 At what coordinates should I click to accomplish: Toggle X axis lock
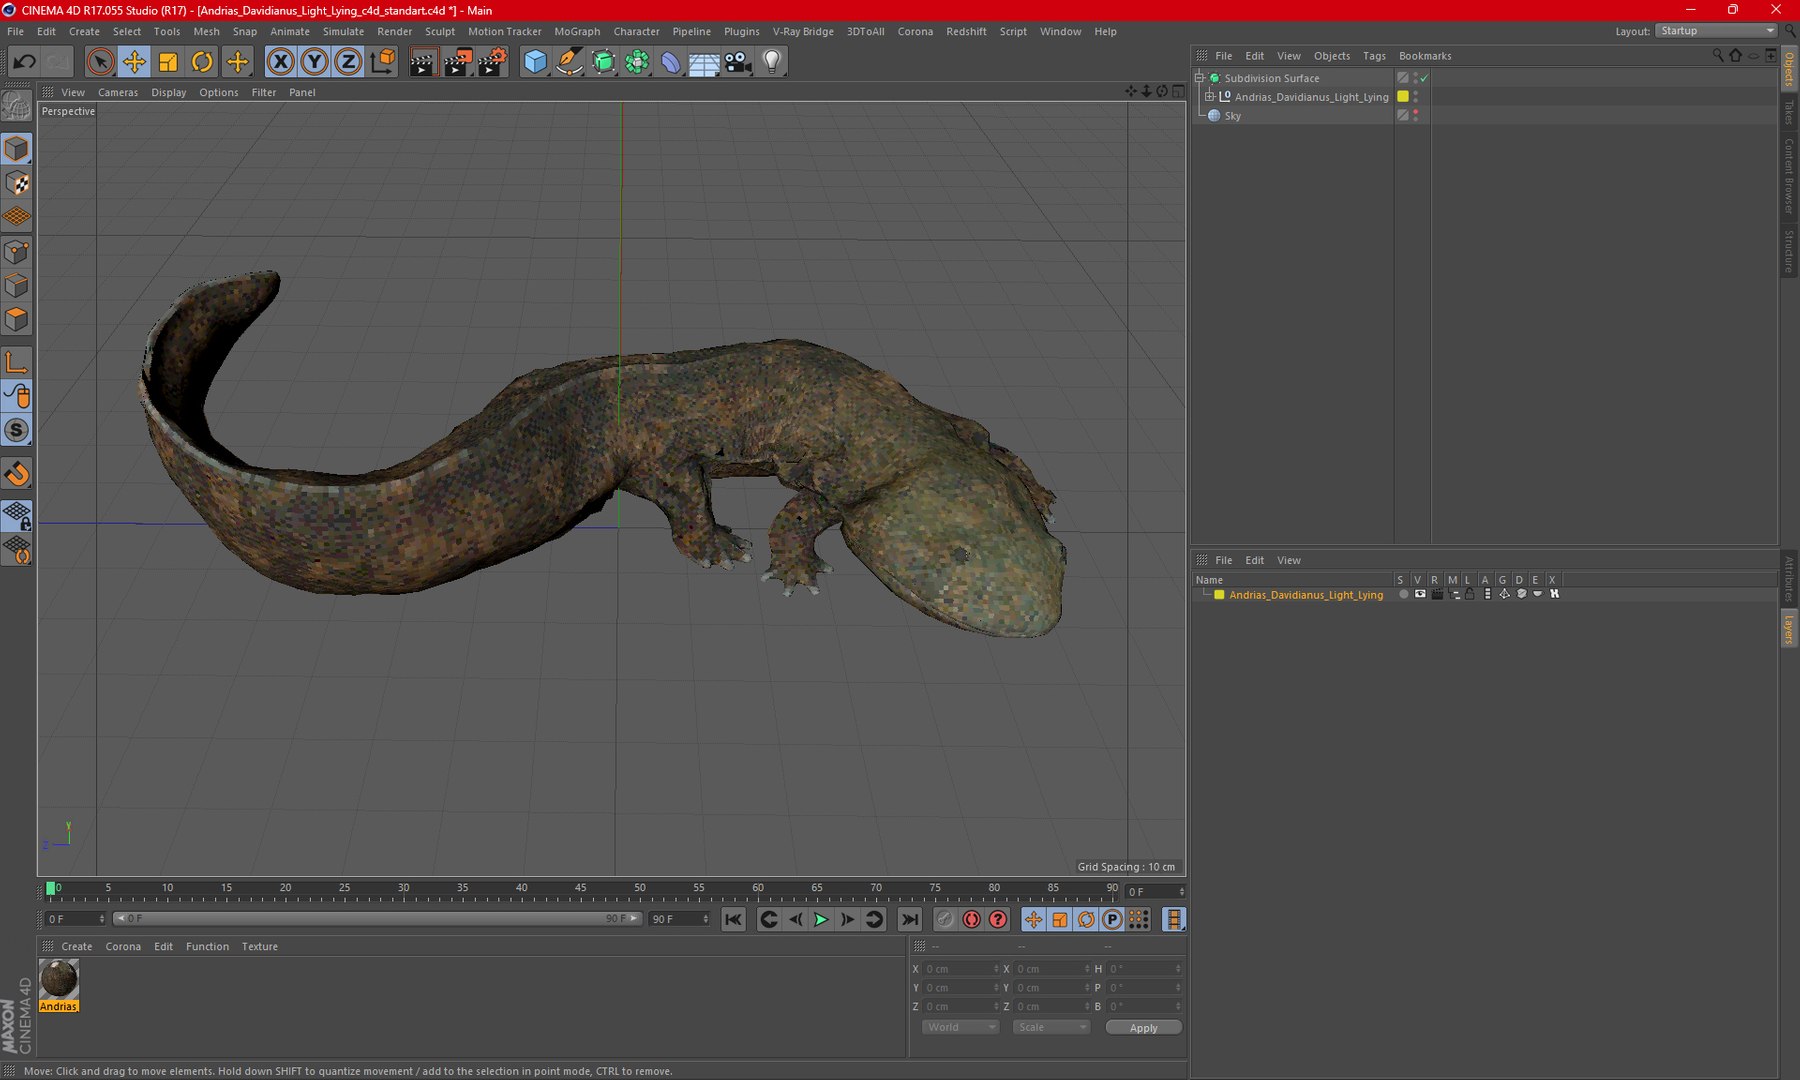pos(281,62)
